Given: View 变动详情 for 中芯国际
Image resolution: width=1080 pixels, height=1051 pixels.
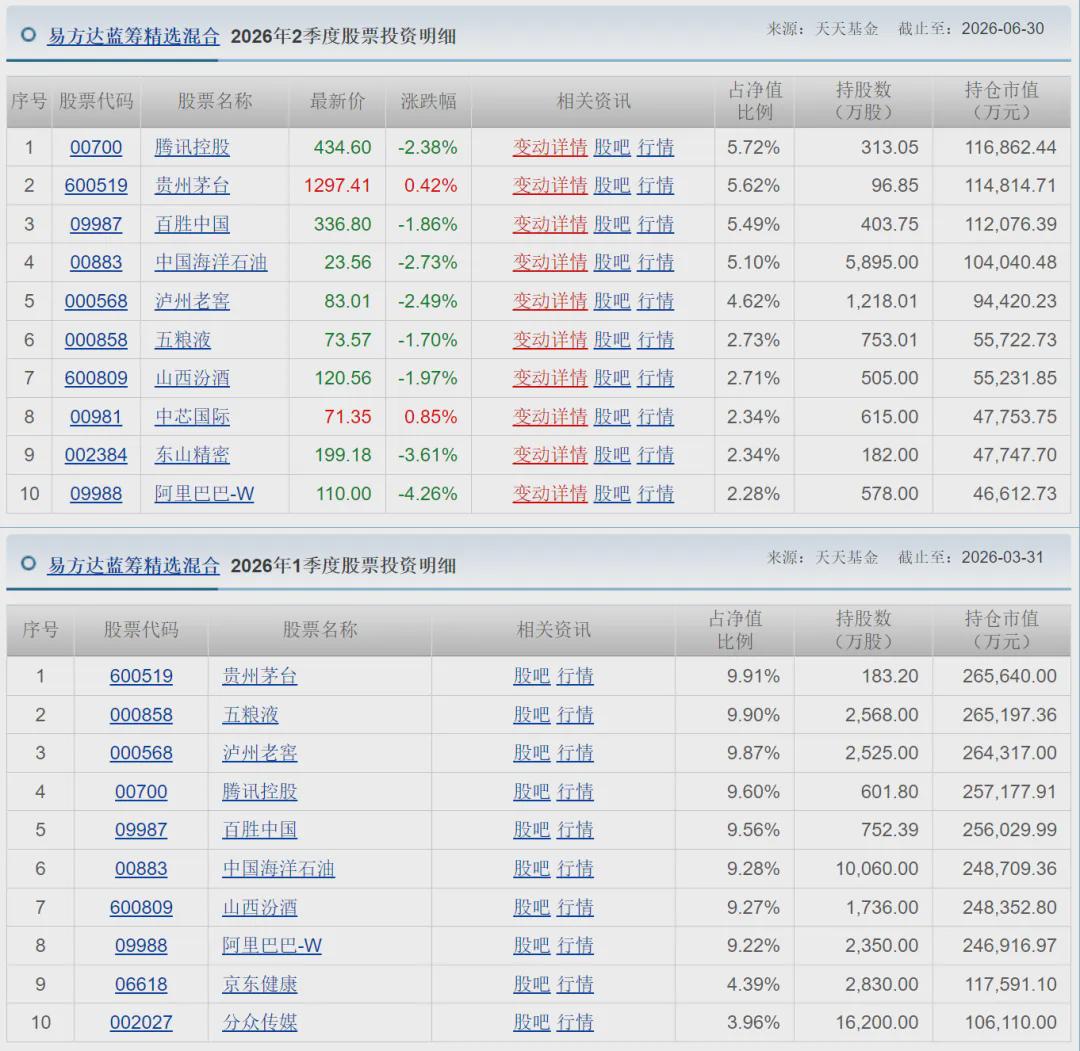Looking at the screenshot, I should pos(550,417).
